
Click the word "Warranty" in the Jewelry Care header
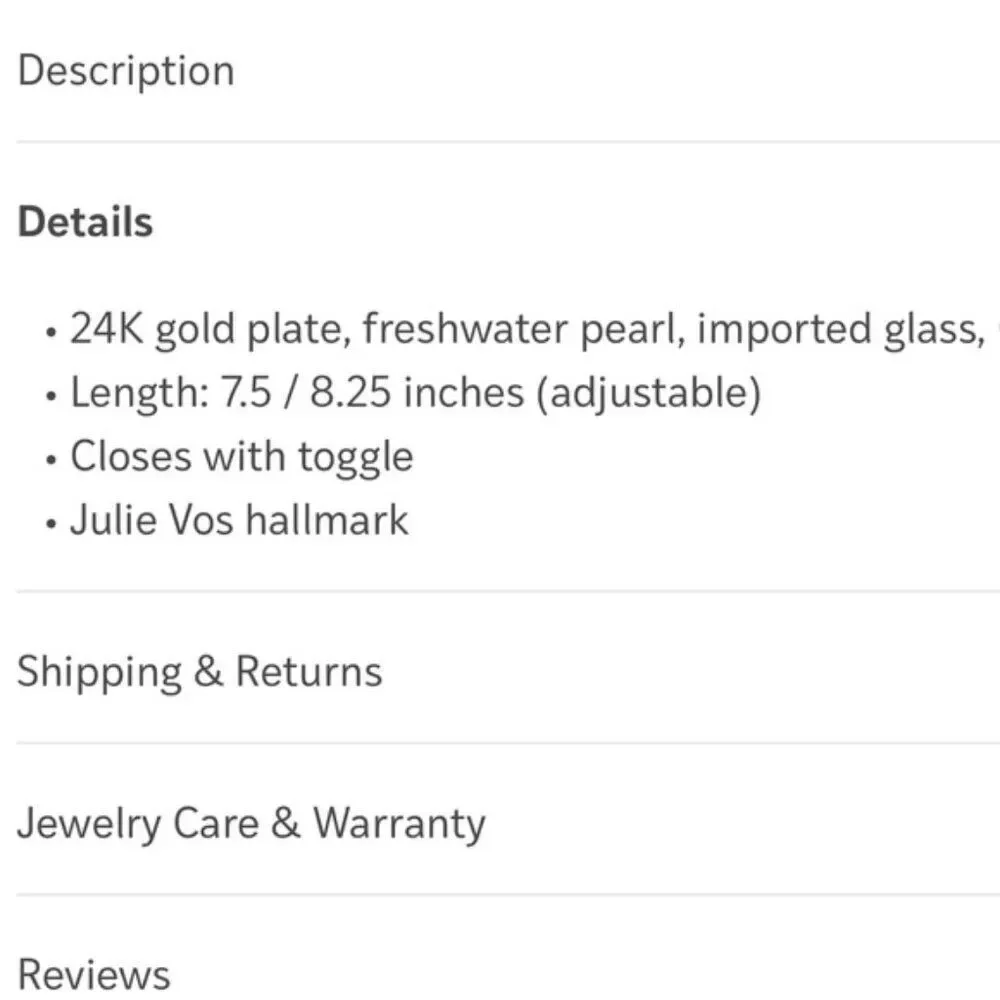click(x=399, y=823)
